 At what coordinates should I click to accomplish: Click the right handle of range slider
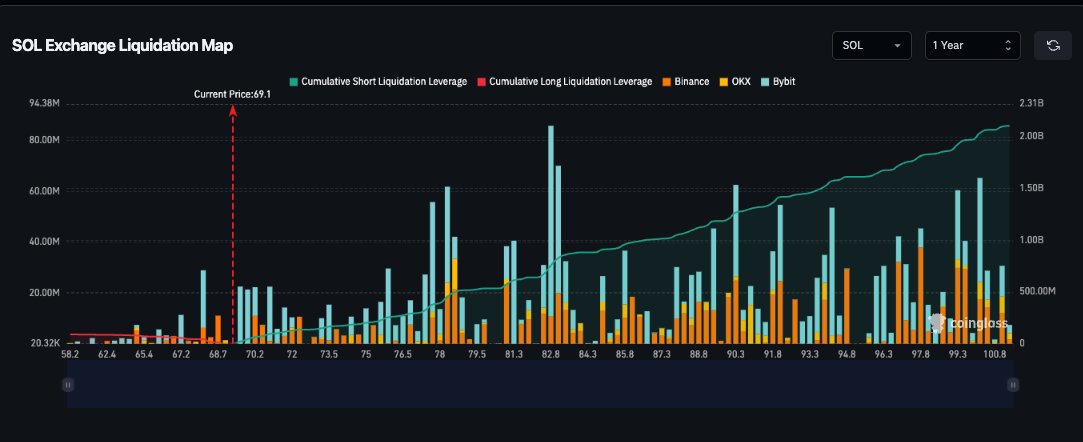tap(1013, 385)
